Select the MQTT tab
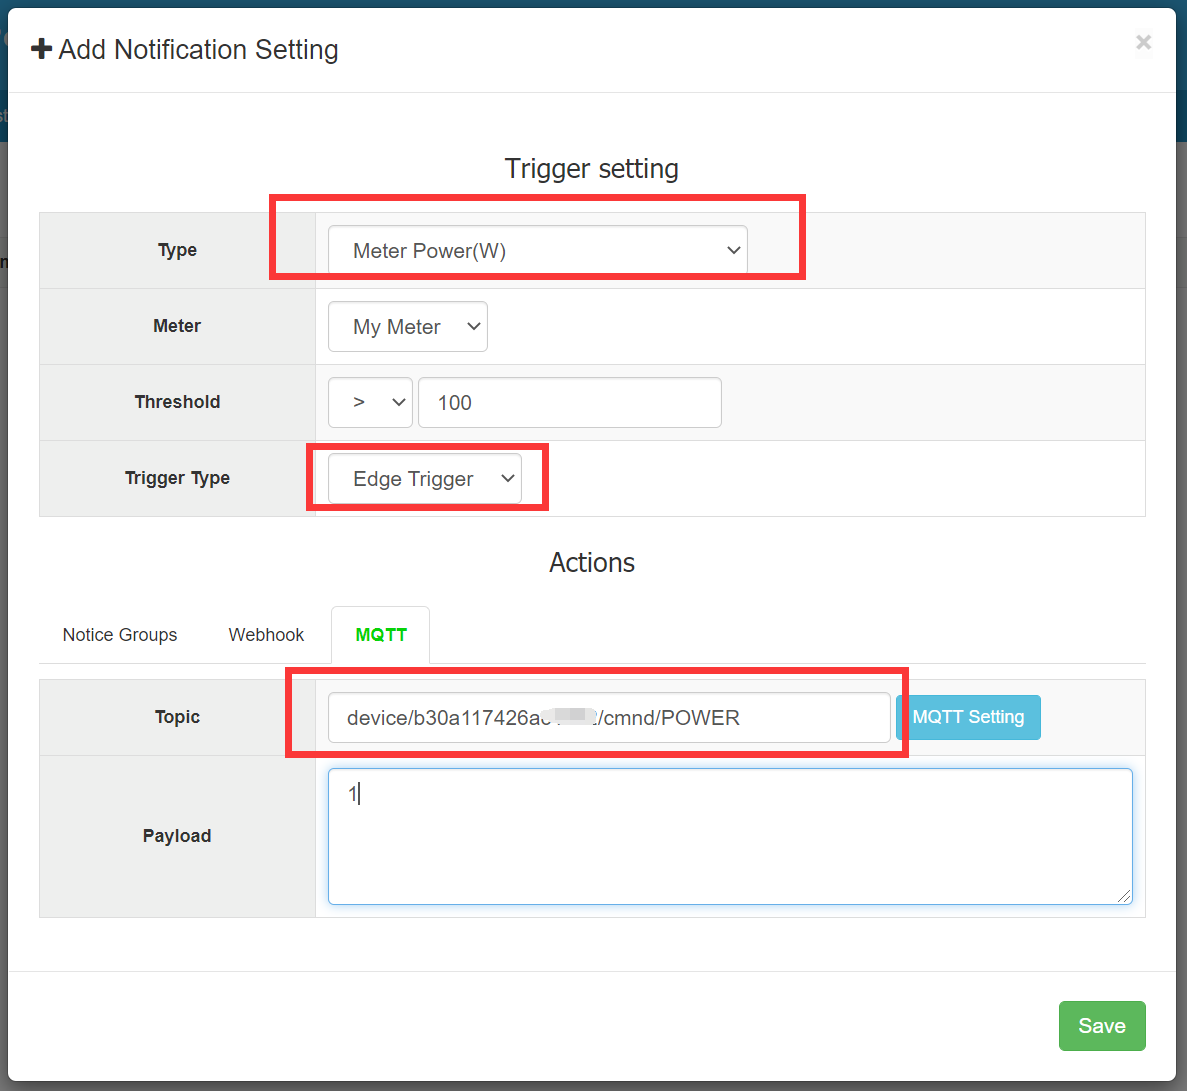Viewport: 1187px width, 1091px height. (x=381, y=635)
